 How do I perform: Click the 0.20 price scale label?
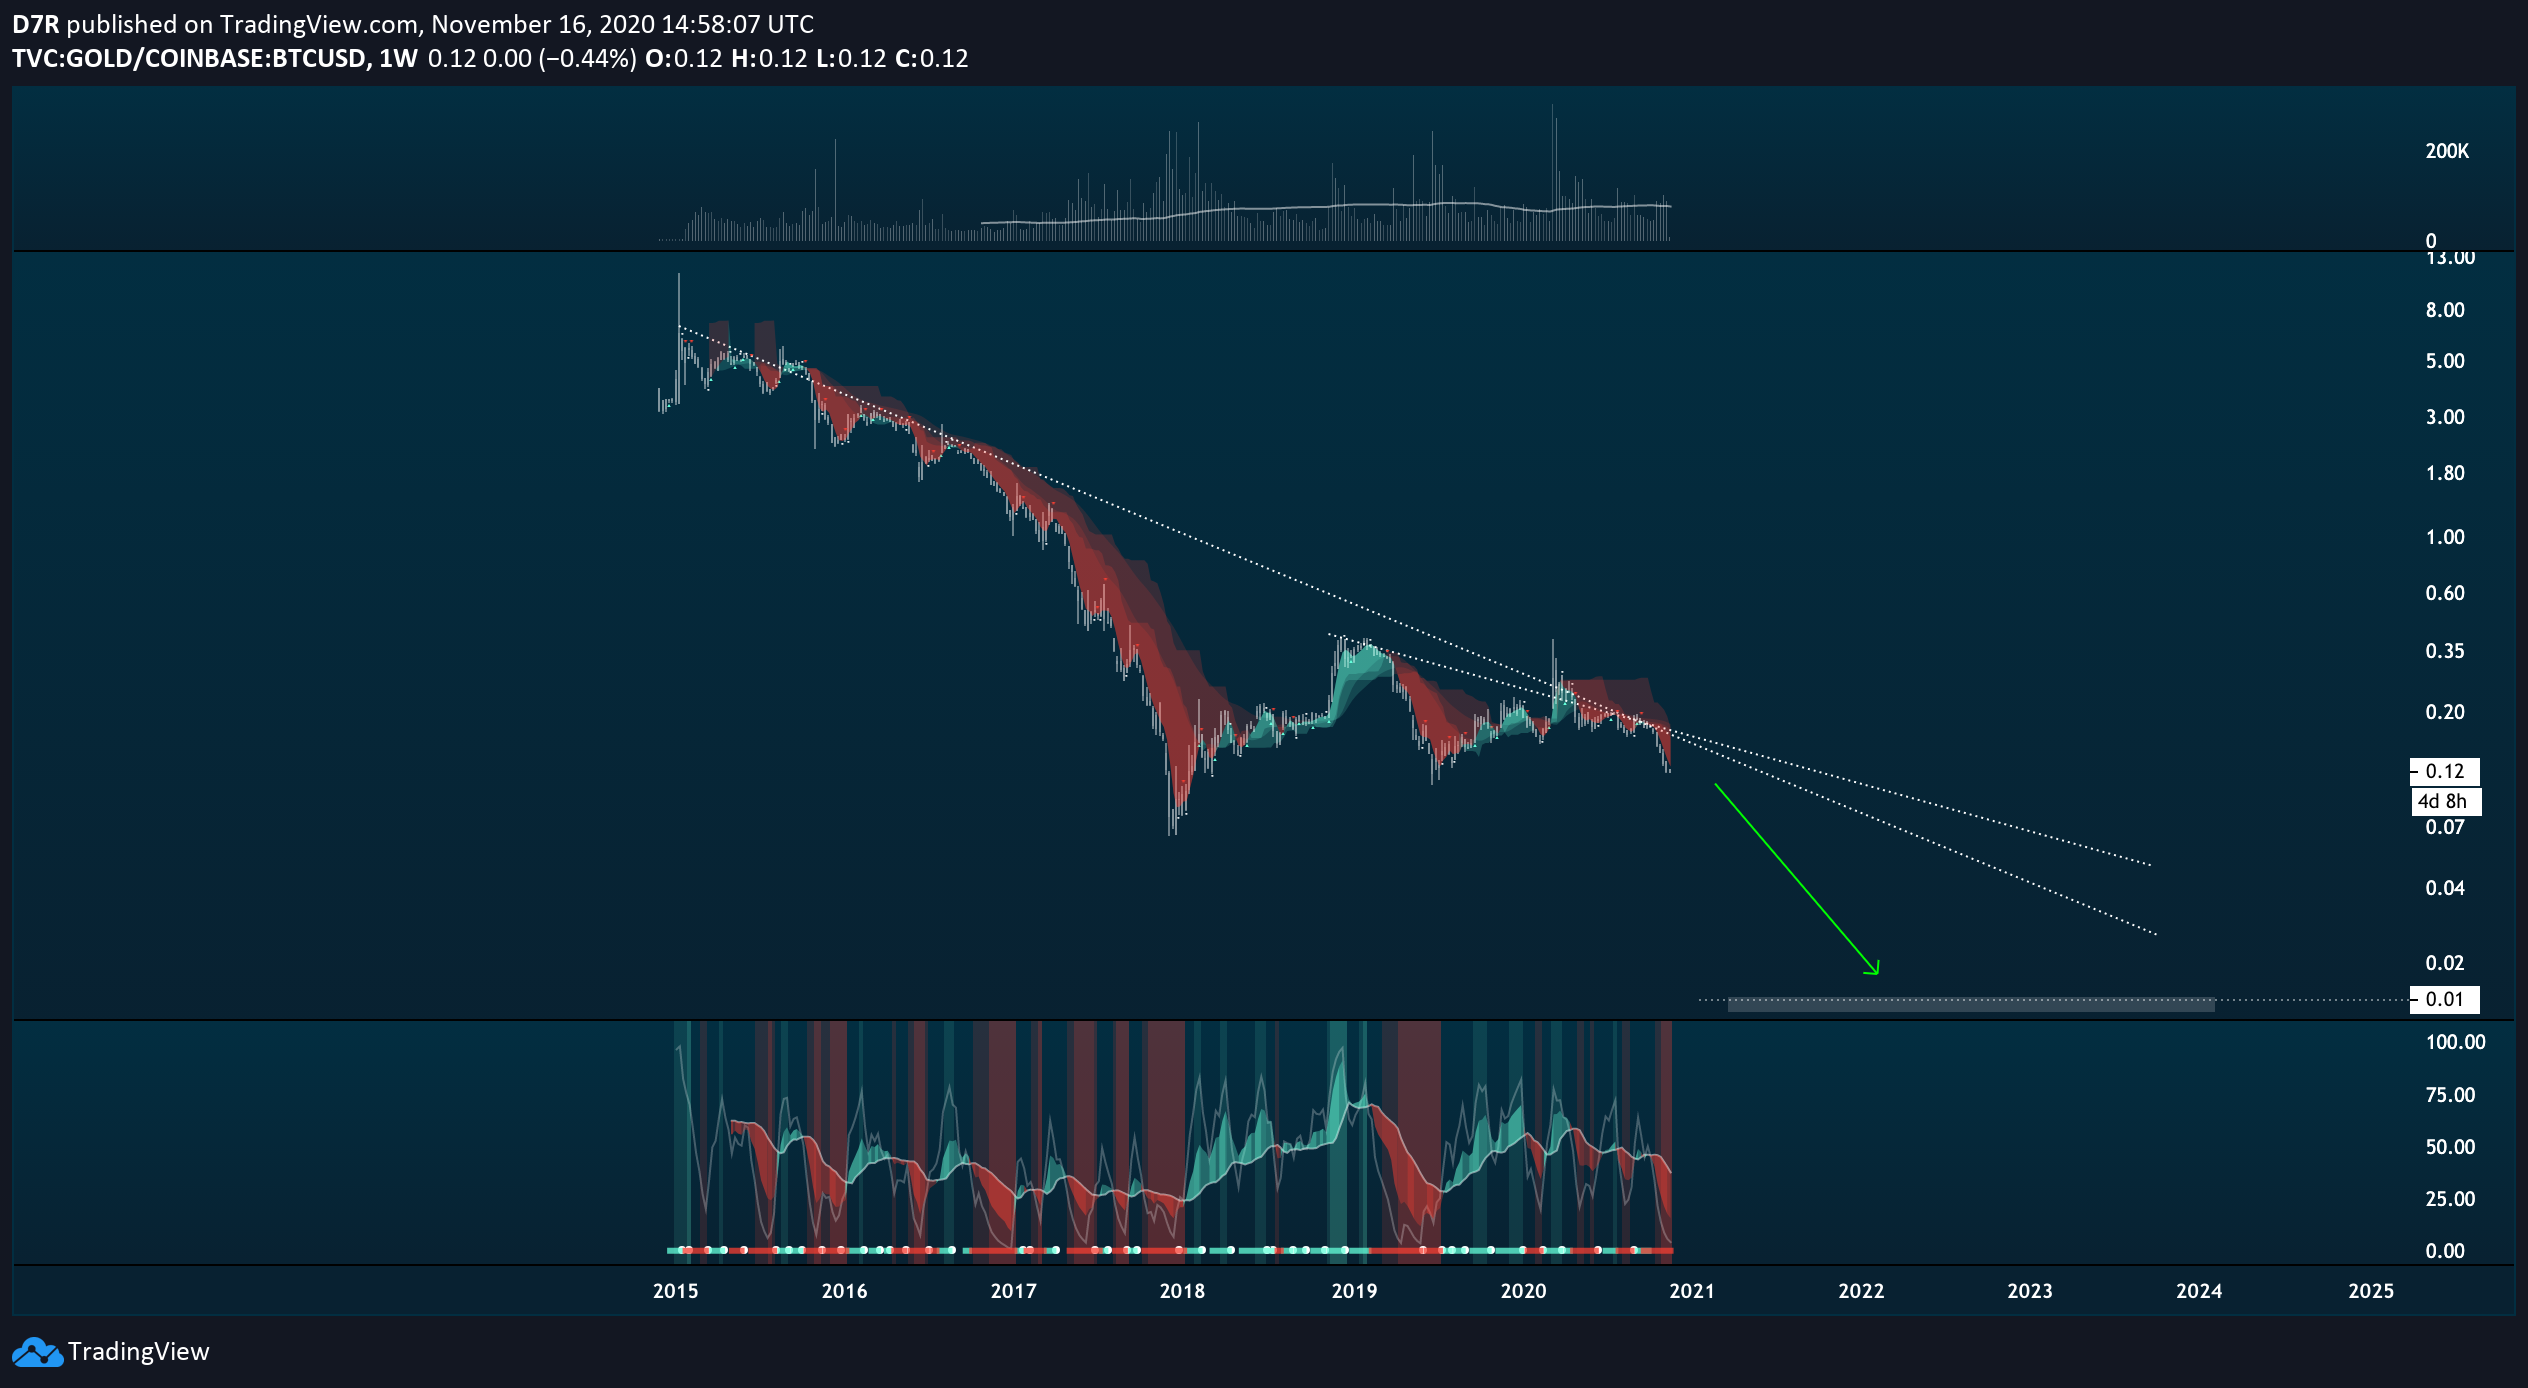pyautogui.click(x=2445, y=712)
